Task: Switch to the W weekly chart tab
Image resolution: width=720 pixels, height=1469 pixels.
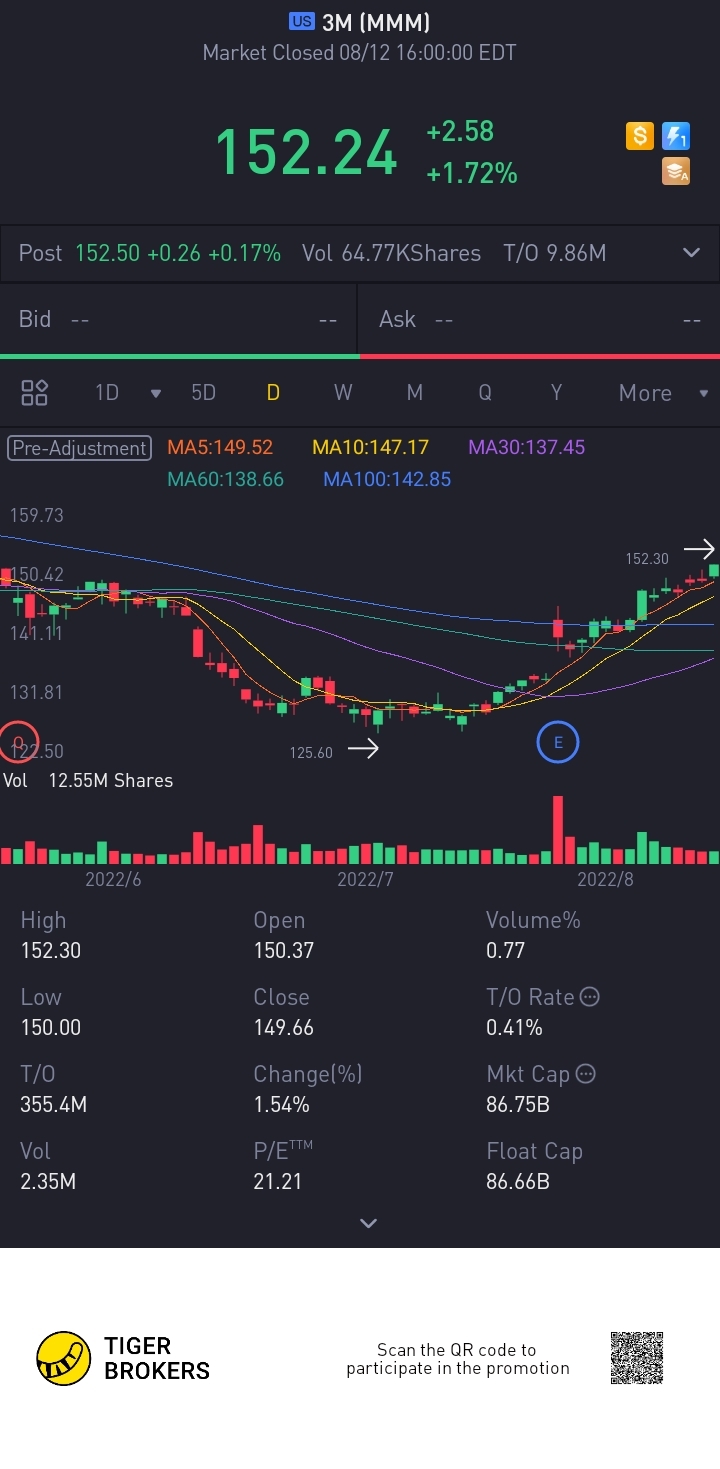Action: point(343,393)
